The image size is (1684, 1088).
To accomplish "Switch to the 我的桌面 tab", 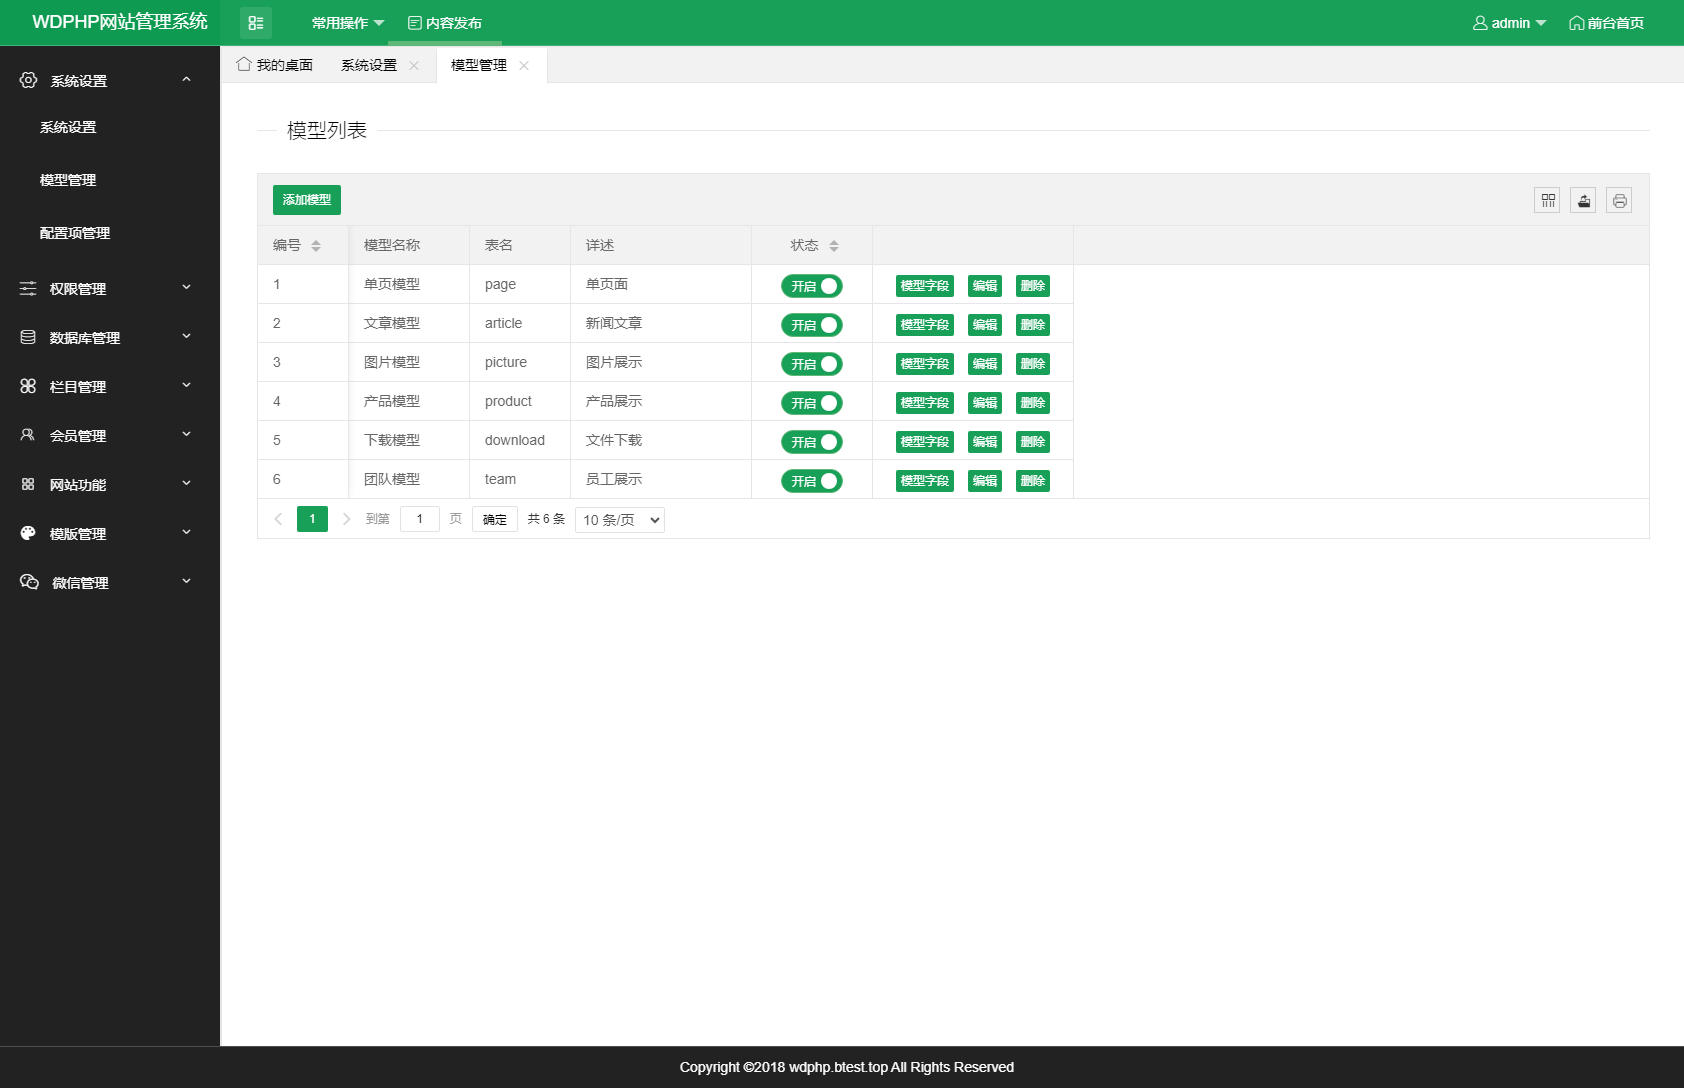I will [x=275, y=65].
